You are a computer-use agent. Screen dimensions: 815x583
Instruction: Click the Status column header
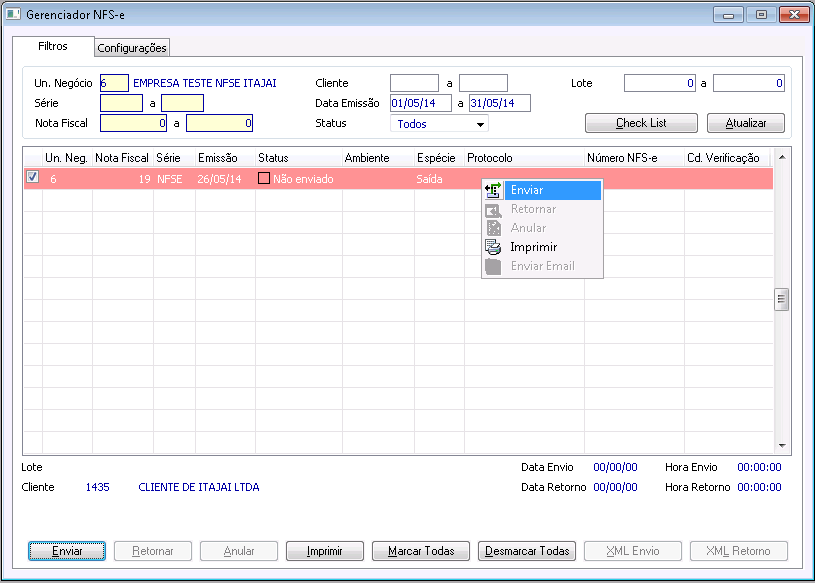[x=299, y=158]
